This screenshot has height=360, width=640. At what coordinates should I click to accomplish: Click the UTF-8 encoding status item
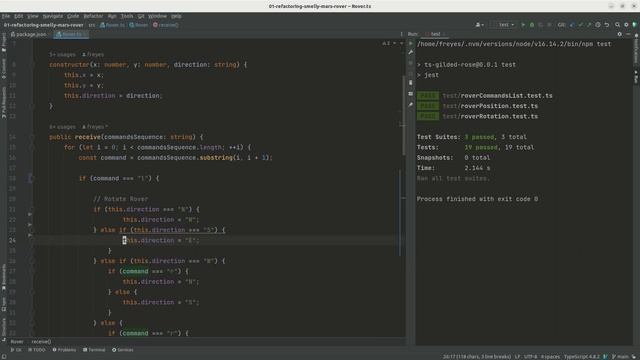point(531,357)
